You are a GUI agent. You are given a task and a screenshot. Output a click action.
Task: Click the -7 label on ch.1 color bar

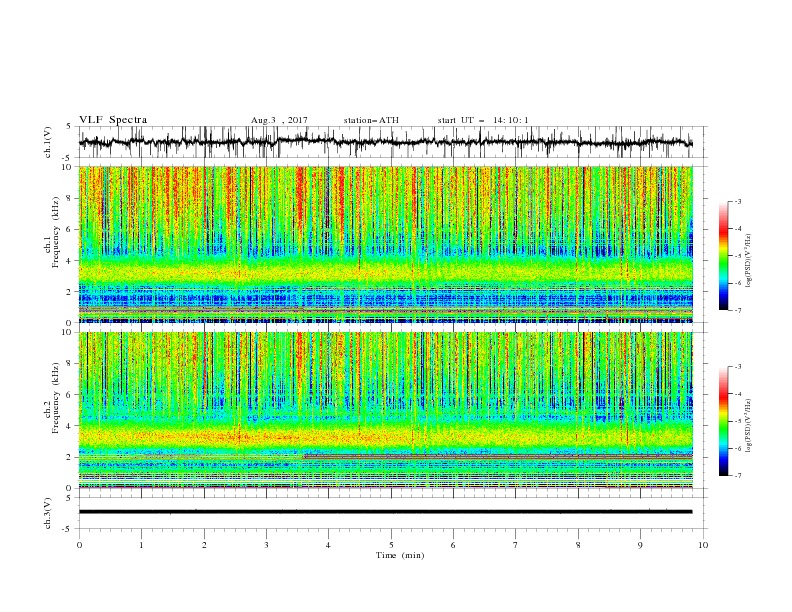(x=737, y=311)
